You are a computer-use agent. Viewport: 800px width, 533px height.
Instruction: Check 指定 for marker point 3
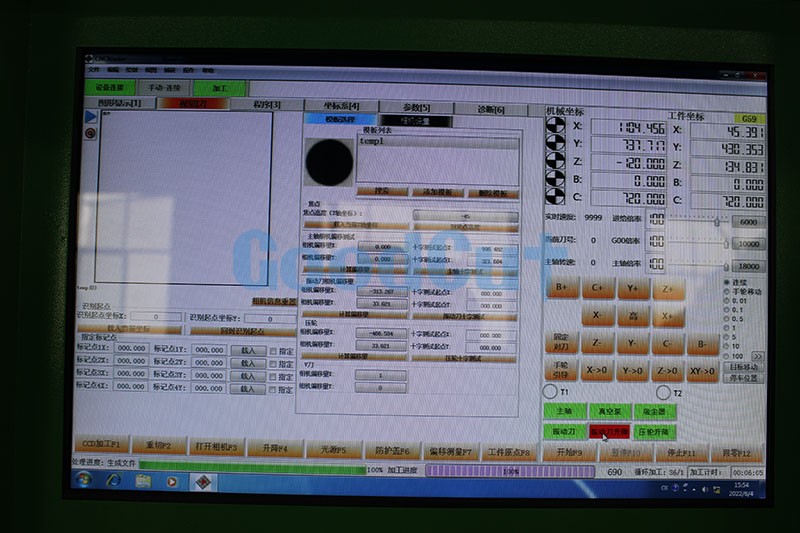[x=273, y=377]
